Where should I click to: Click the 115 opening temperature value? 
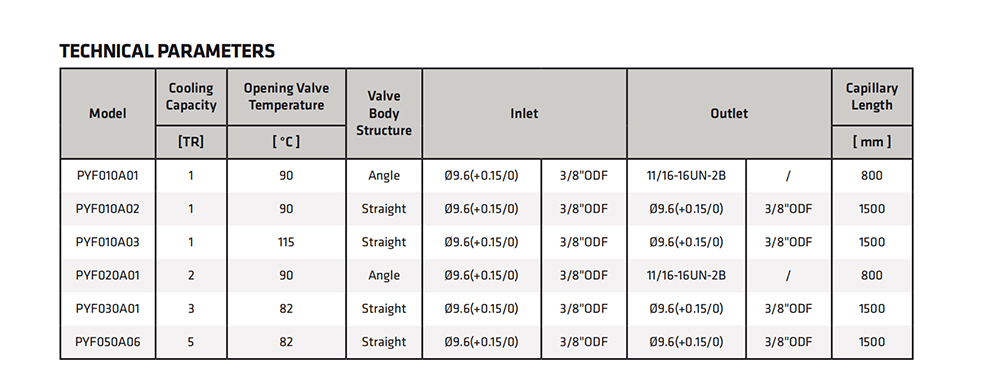click(286, 242)
